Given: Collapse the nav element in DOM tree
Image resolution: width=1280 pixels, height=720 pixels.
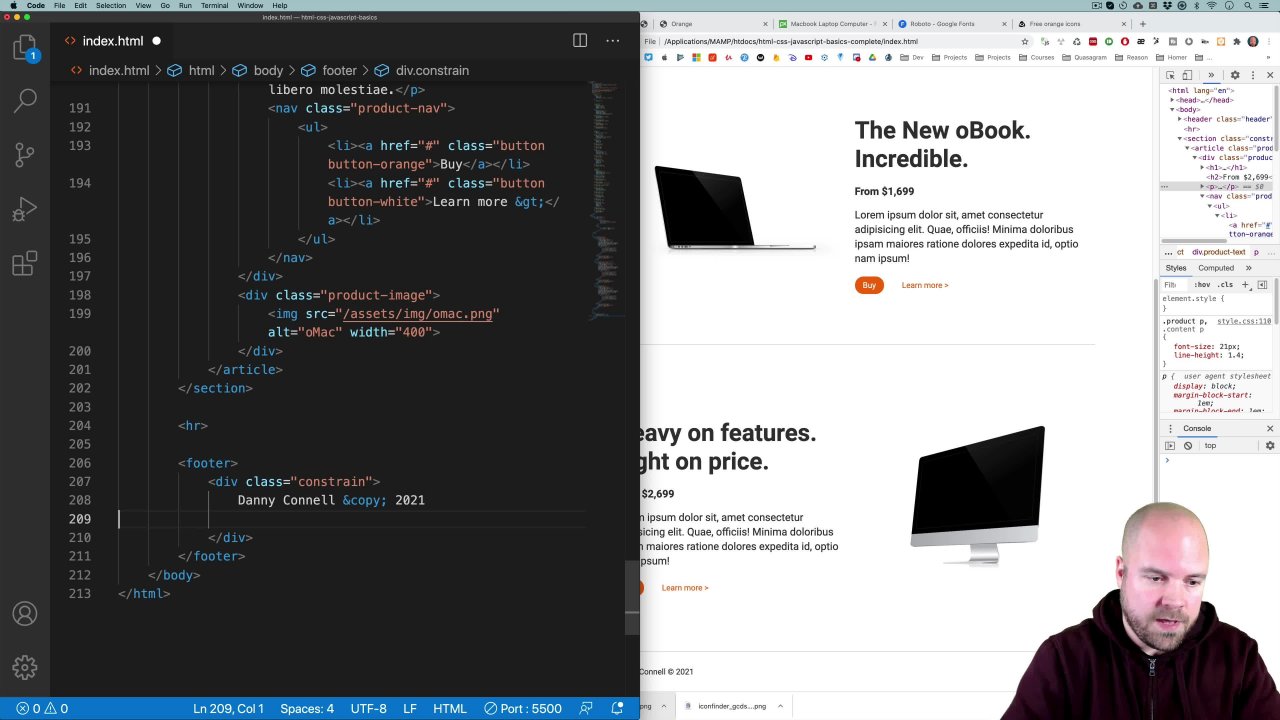Looking at the screenshot, I should click(x=1203, y=196).
